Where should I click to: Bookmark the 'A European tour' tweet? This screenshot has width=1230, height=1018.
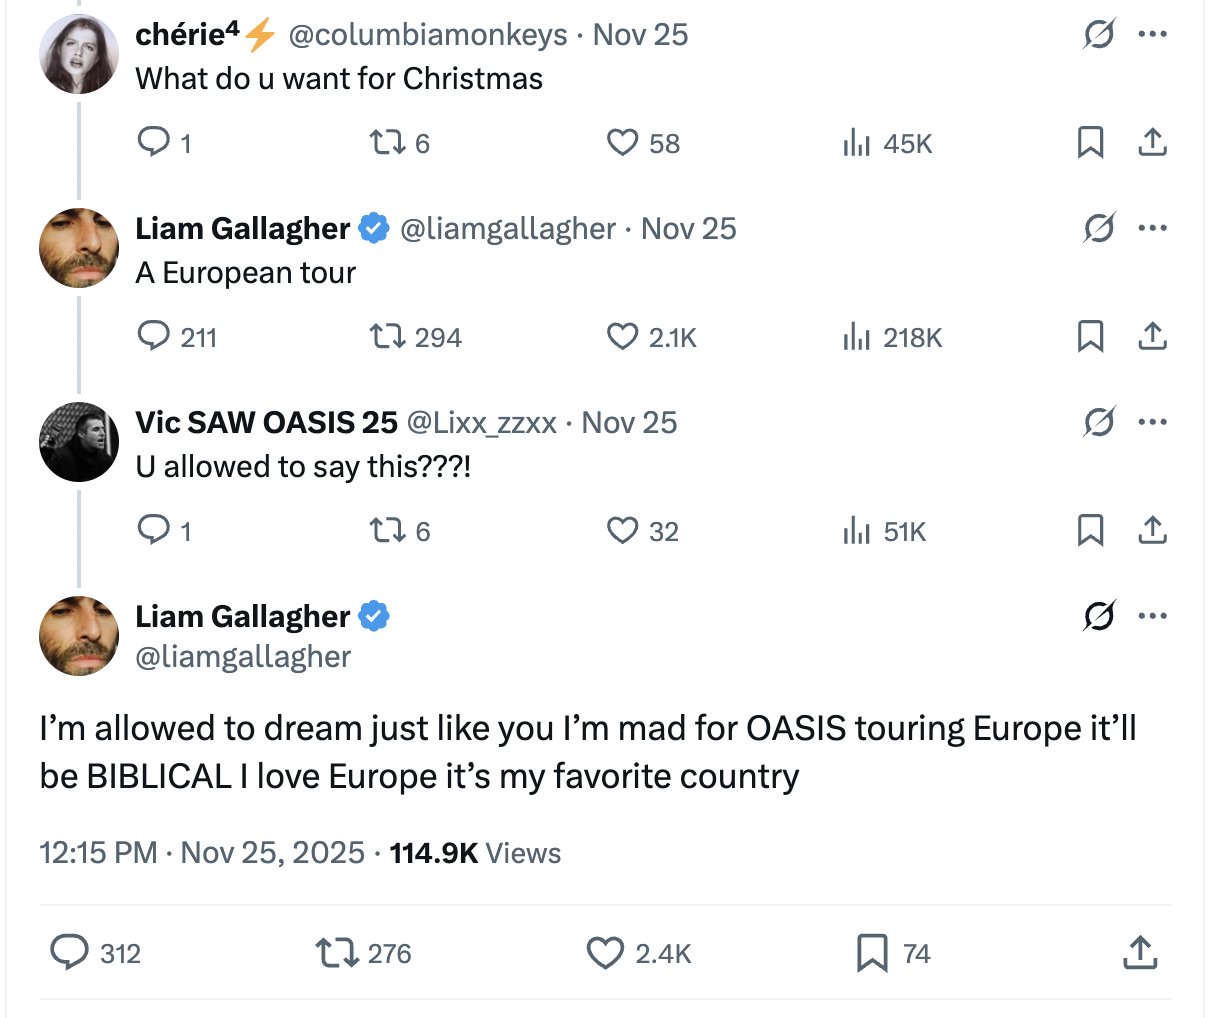tap(1090, 337)
